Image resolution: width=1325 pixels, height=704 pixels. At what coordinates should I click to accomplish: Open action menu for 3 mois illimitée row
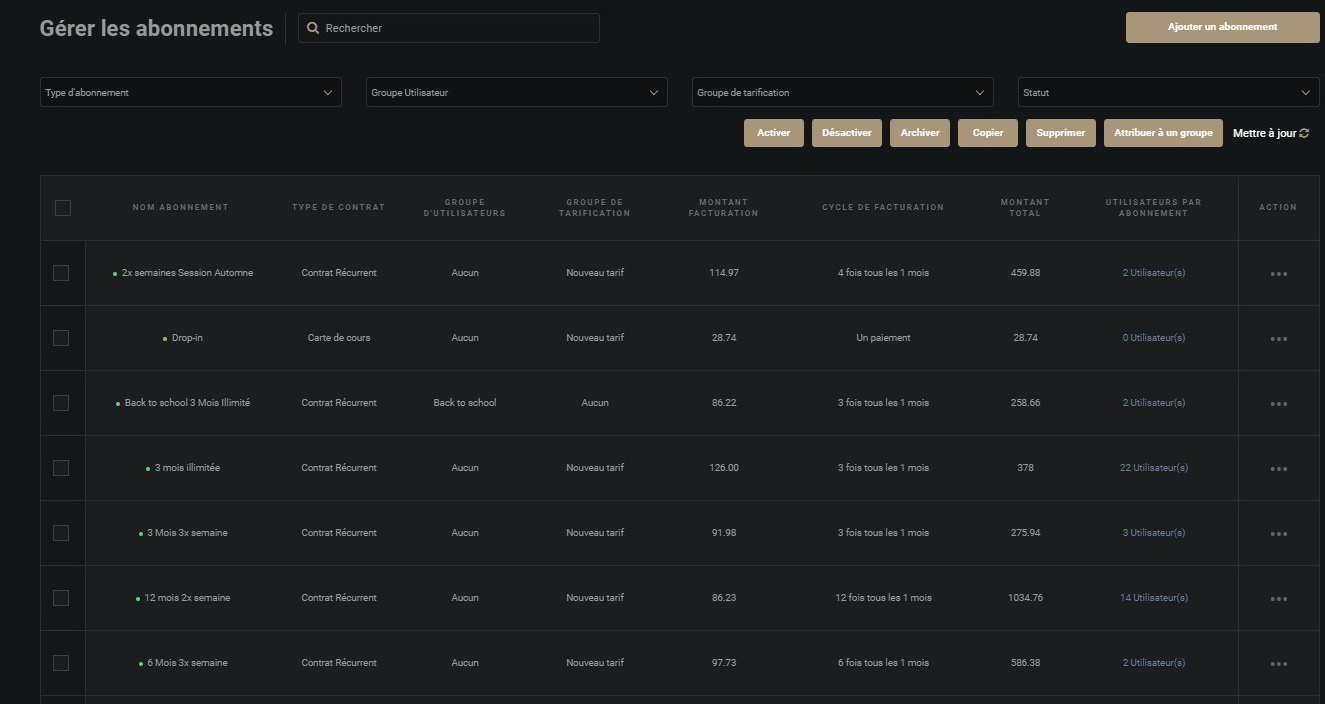point(1278,469)
